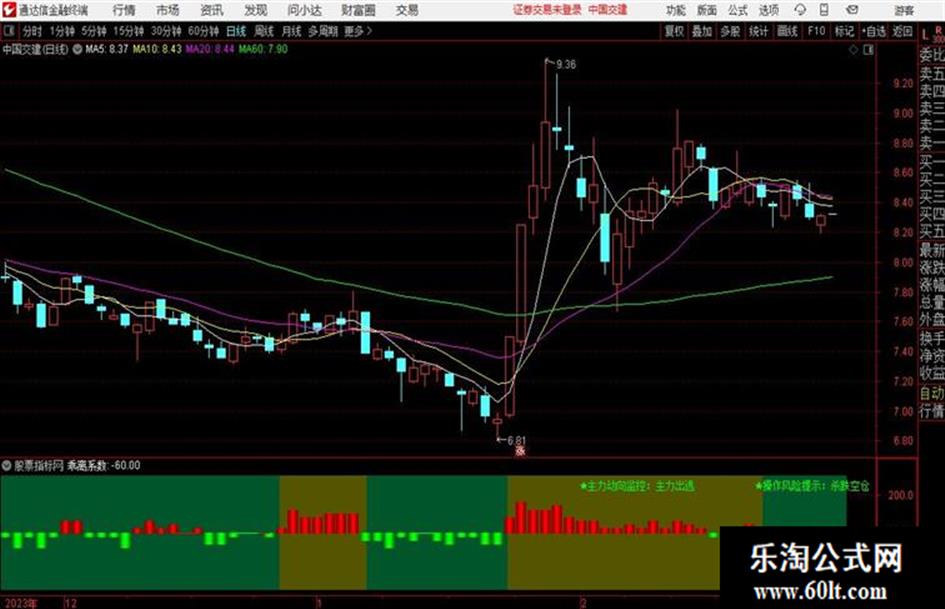Toggle the panel layout icon beside 分时
Screen dimensions: 945x609
[x=8, y=31]
